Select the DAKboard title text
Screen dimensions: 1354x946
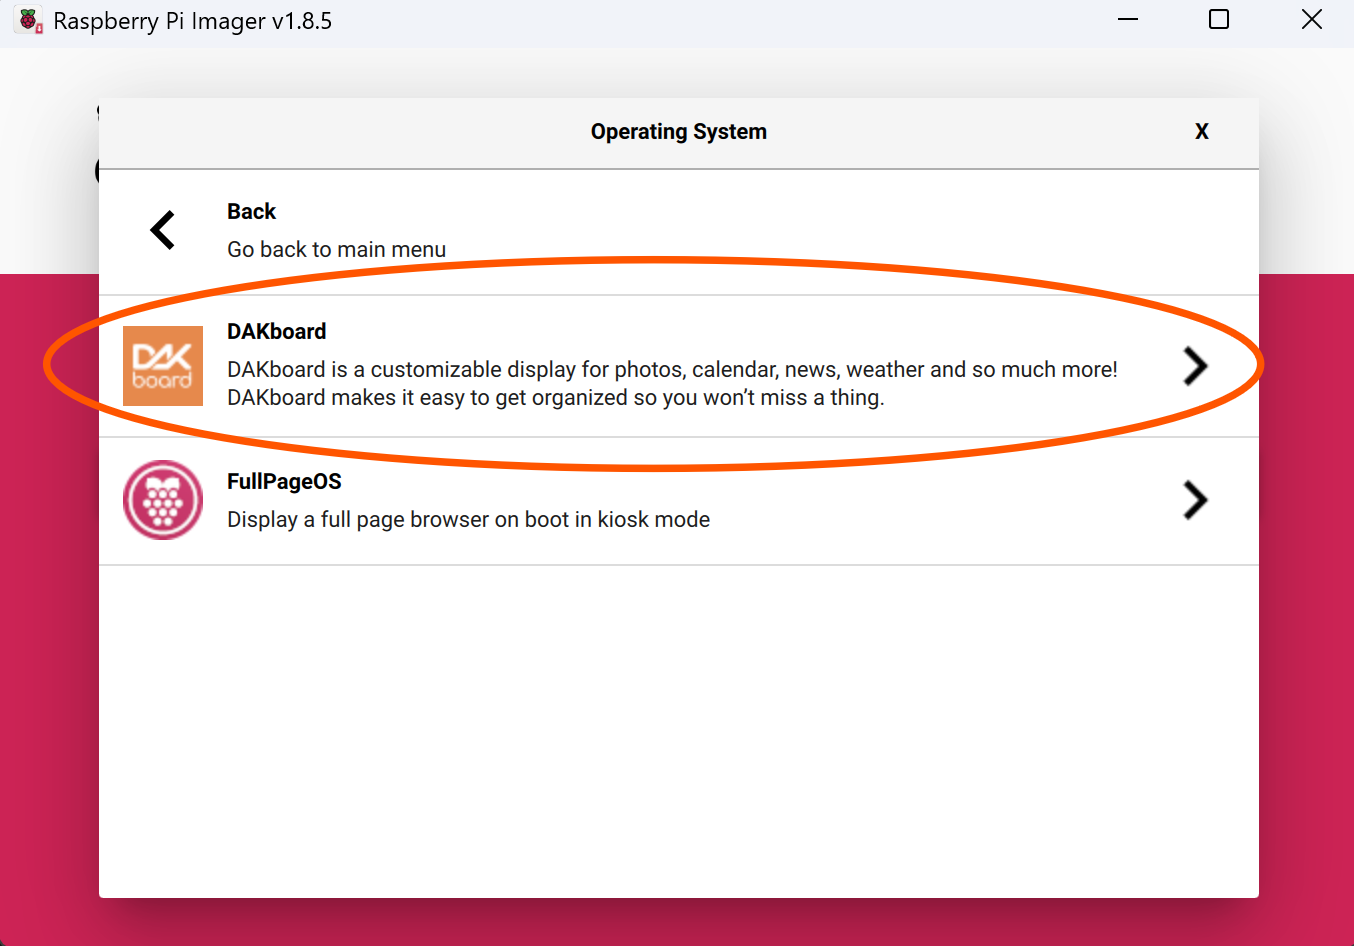pyautogui.click(x=277, y=332)
